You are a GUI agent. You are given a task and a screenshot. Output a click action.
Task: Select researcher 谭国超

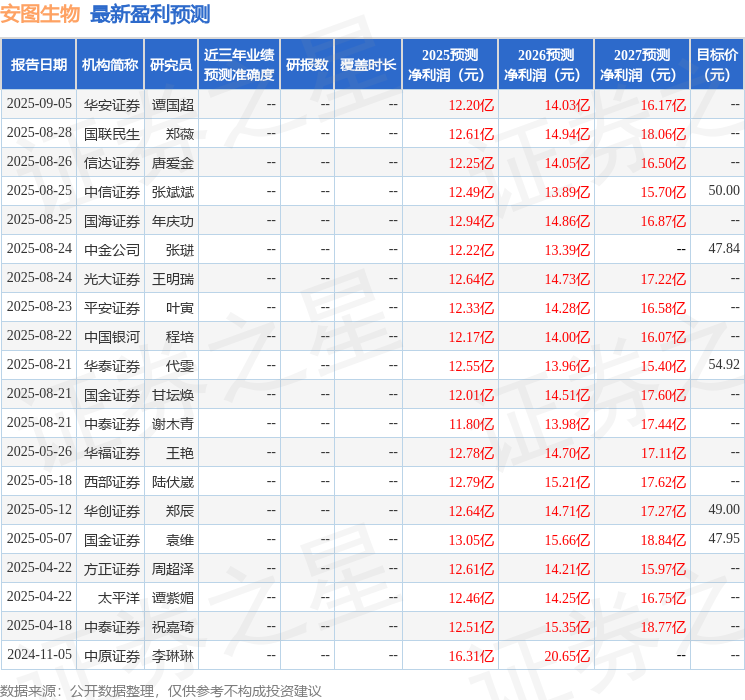coord(173,105)
